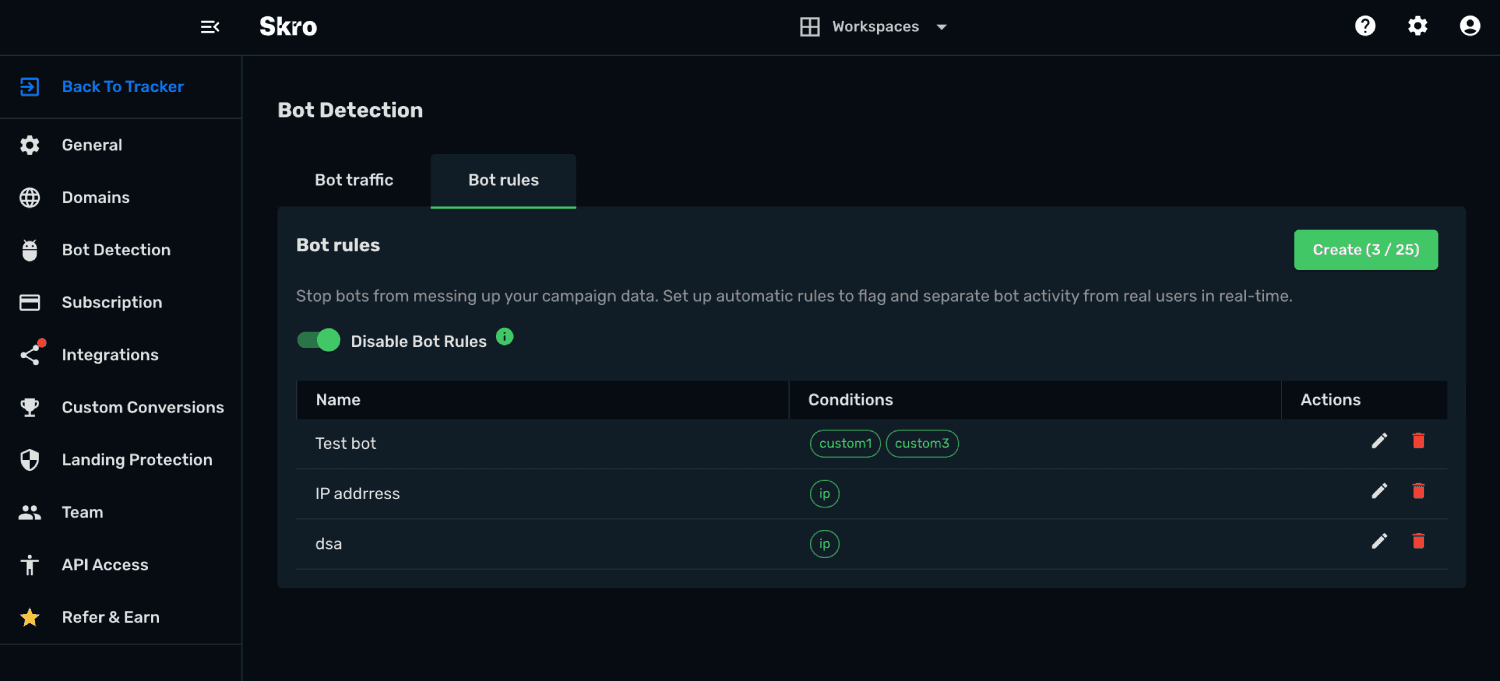The width and height of the screenshot is (1500, 681).
Task: Edit the dsa rule
Action: click(x=1379, y=541)
